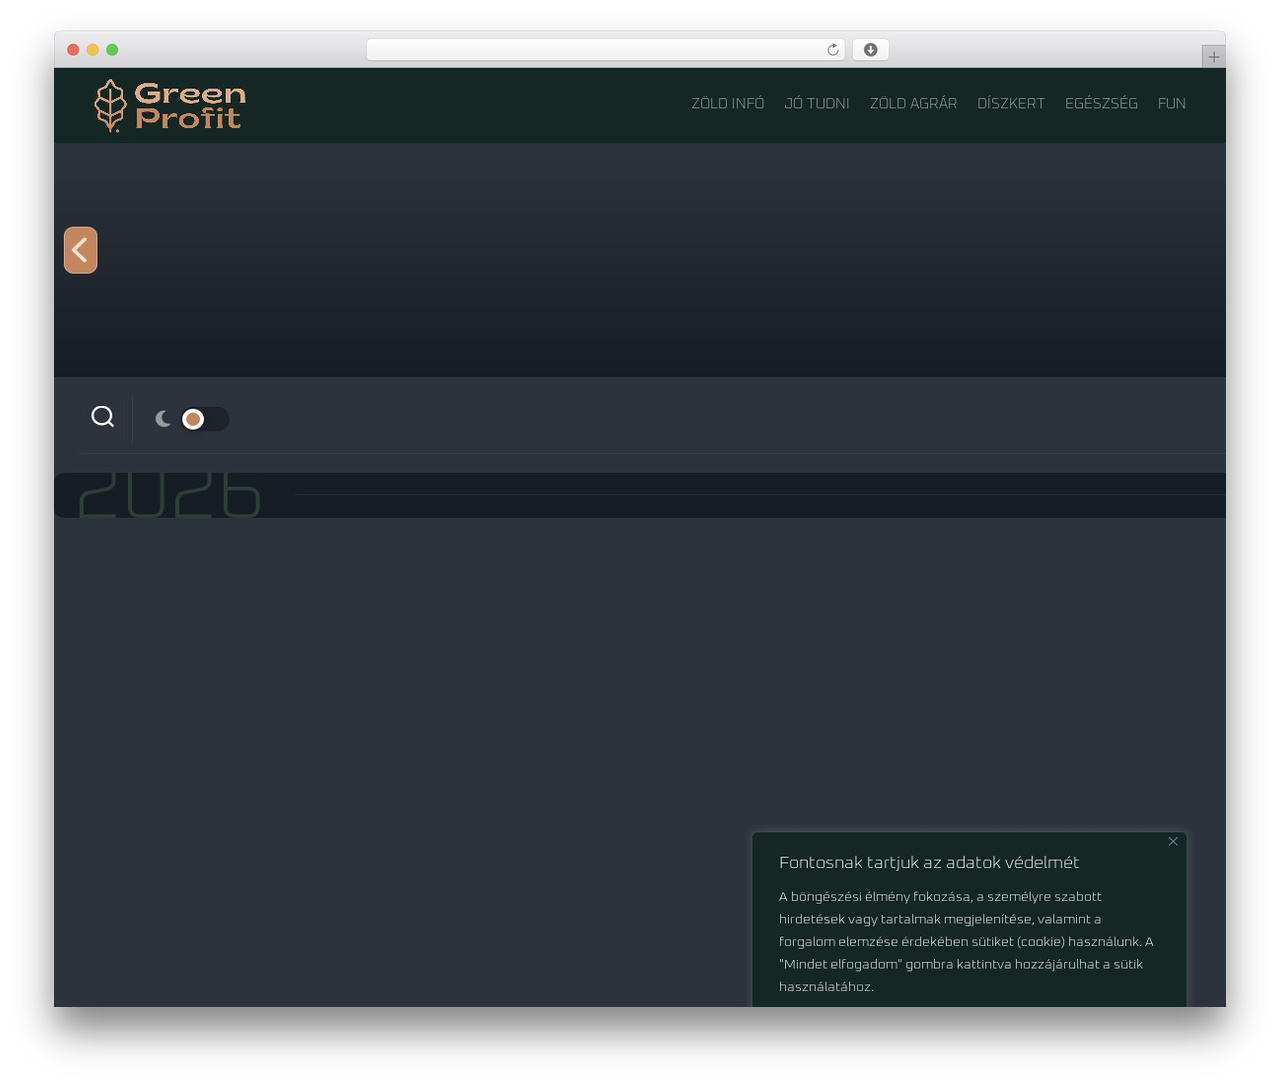
Task: Click the Green Profit brand name
Action: tap(190, 106)
